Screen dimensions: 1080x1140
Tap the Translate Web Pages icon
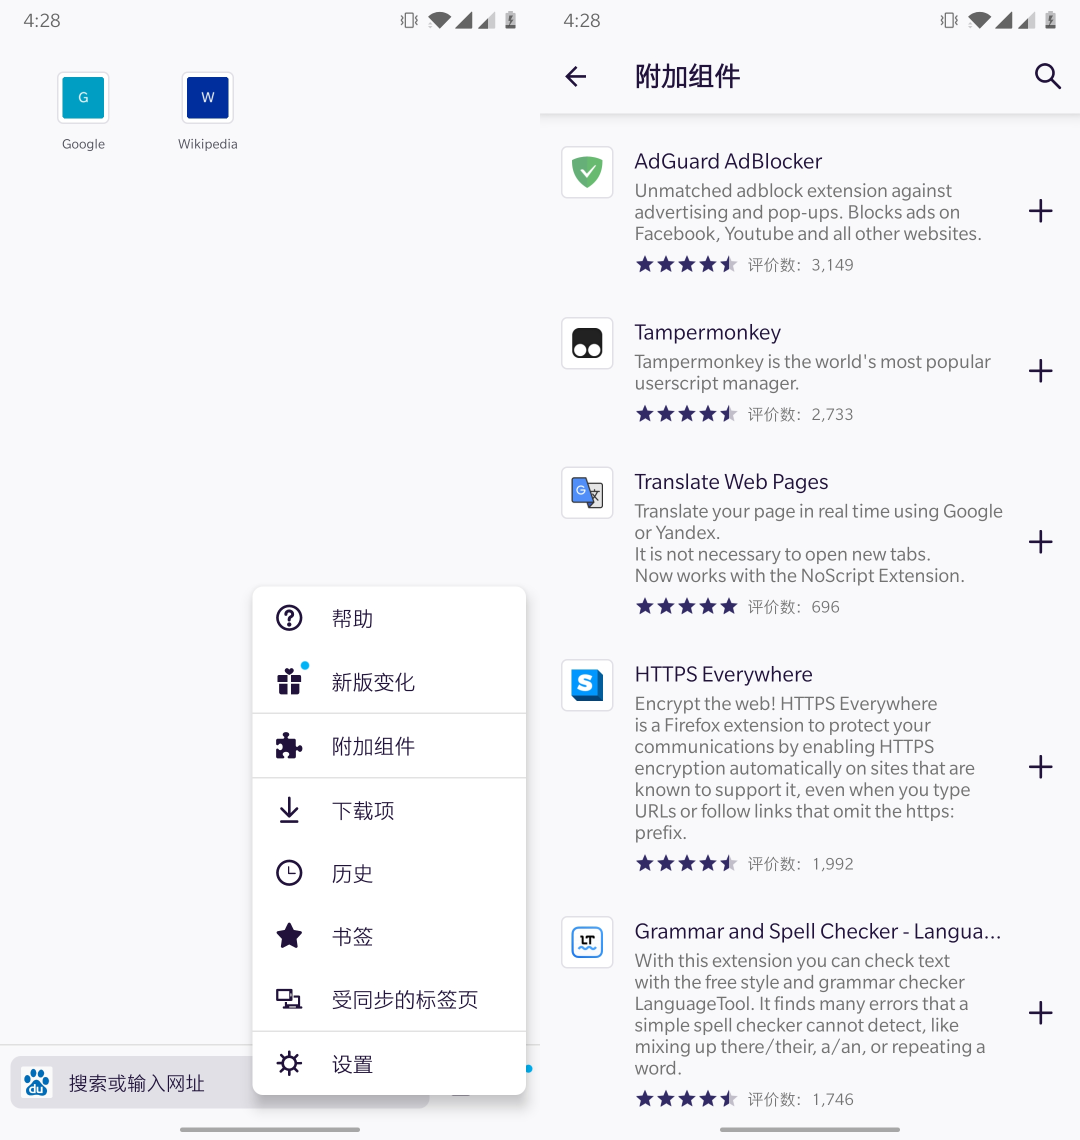tap(587, 492)
